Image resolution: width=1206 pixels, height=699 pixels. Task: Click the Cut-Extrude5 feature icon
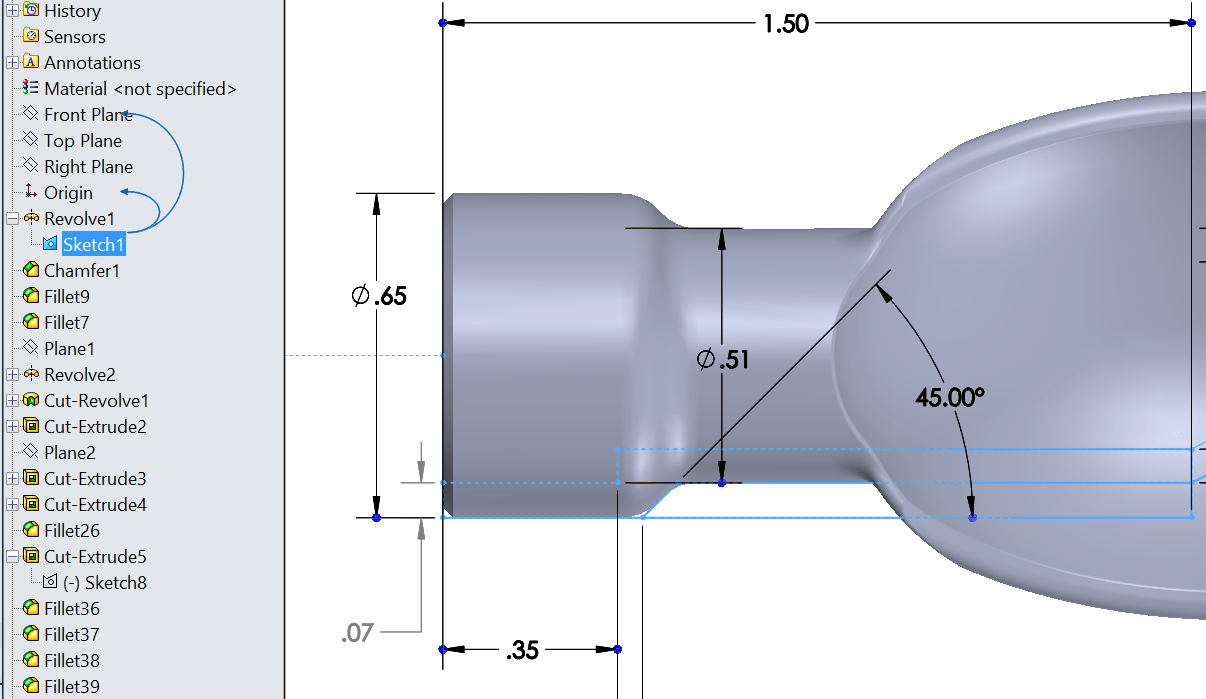point(30,556)
